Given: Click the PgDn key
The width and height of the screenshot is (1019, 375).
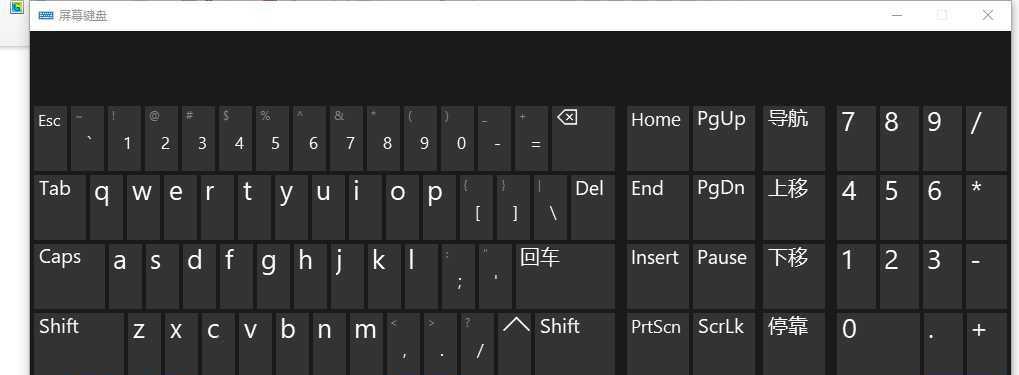Looking at the screenshot, I should pos(724,207).
